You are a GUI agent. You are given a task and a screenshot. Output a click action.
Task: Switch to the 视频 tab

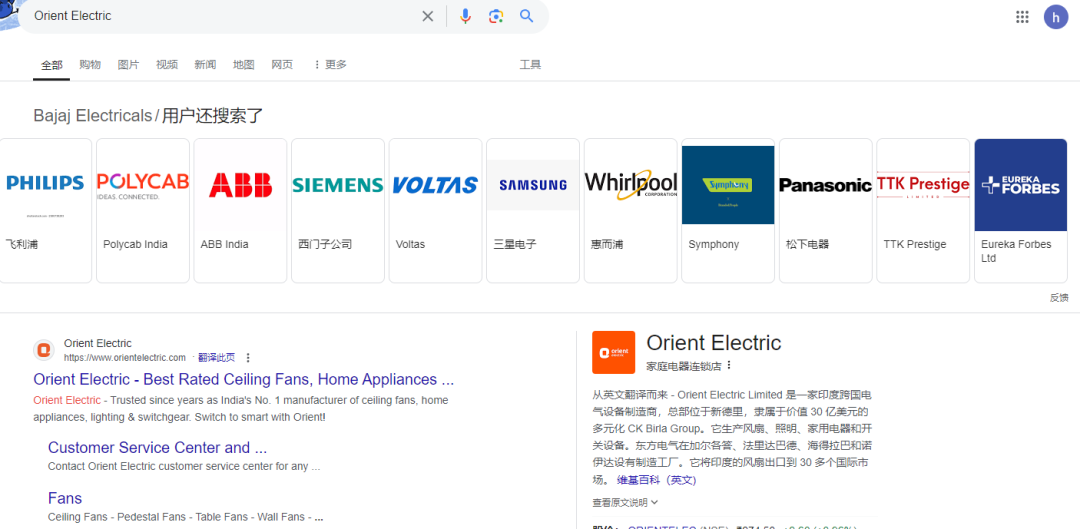(x=167, y=65)
